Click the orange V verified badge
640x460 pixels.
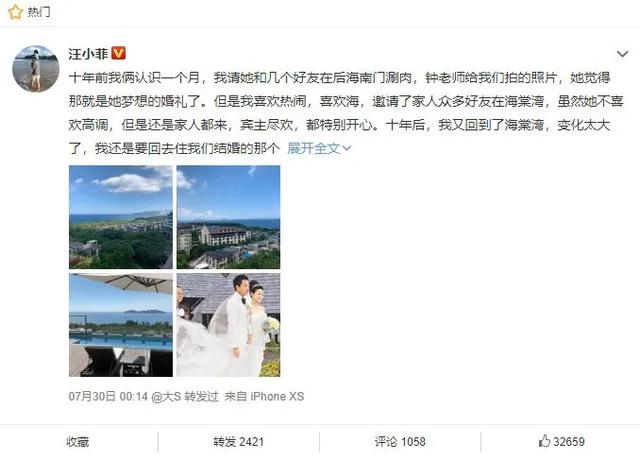click(x=118, y=53)
